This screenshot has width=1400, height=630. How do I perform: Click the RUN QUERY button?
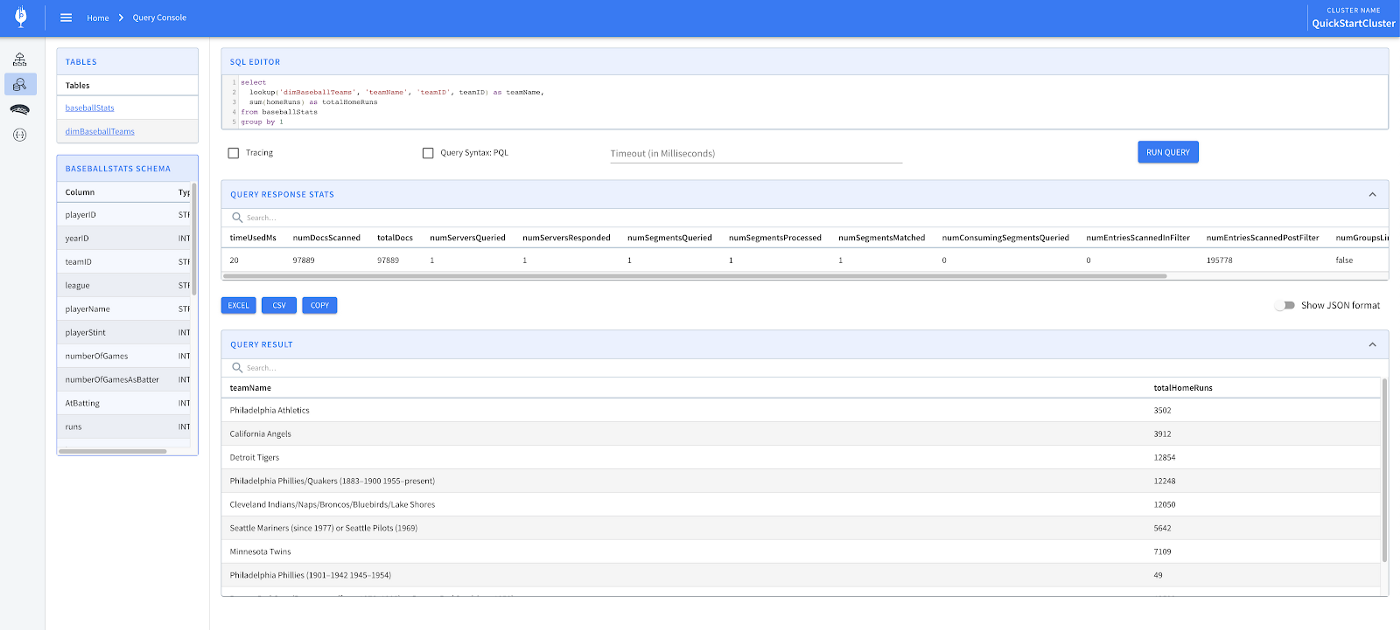pos(1167,151)
